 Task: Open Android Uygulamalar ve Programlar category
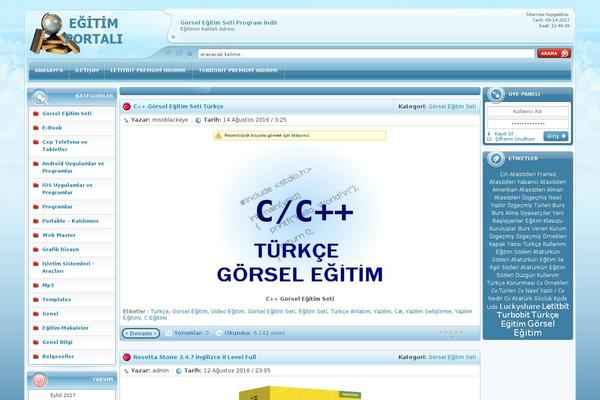tap(73, 167)
